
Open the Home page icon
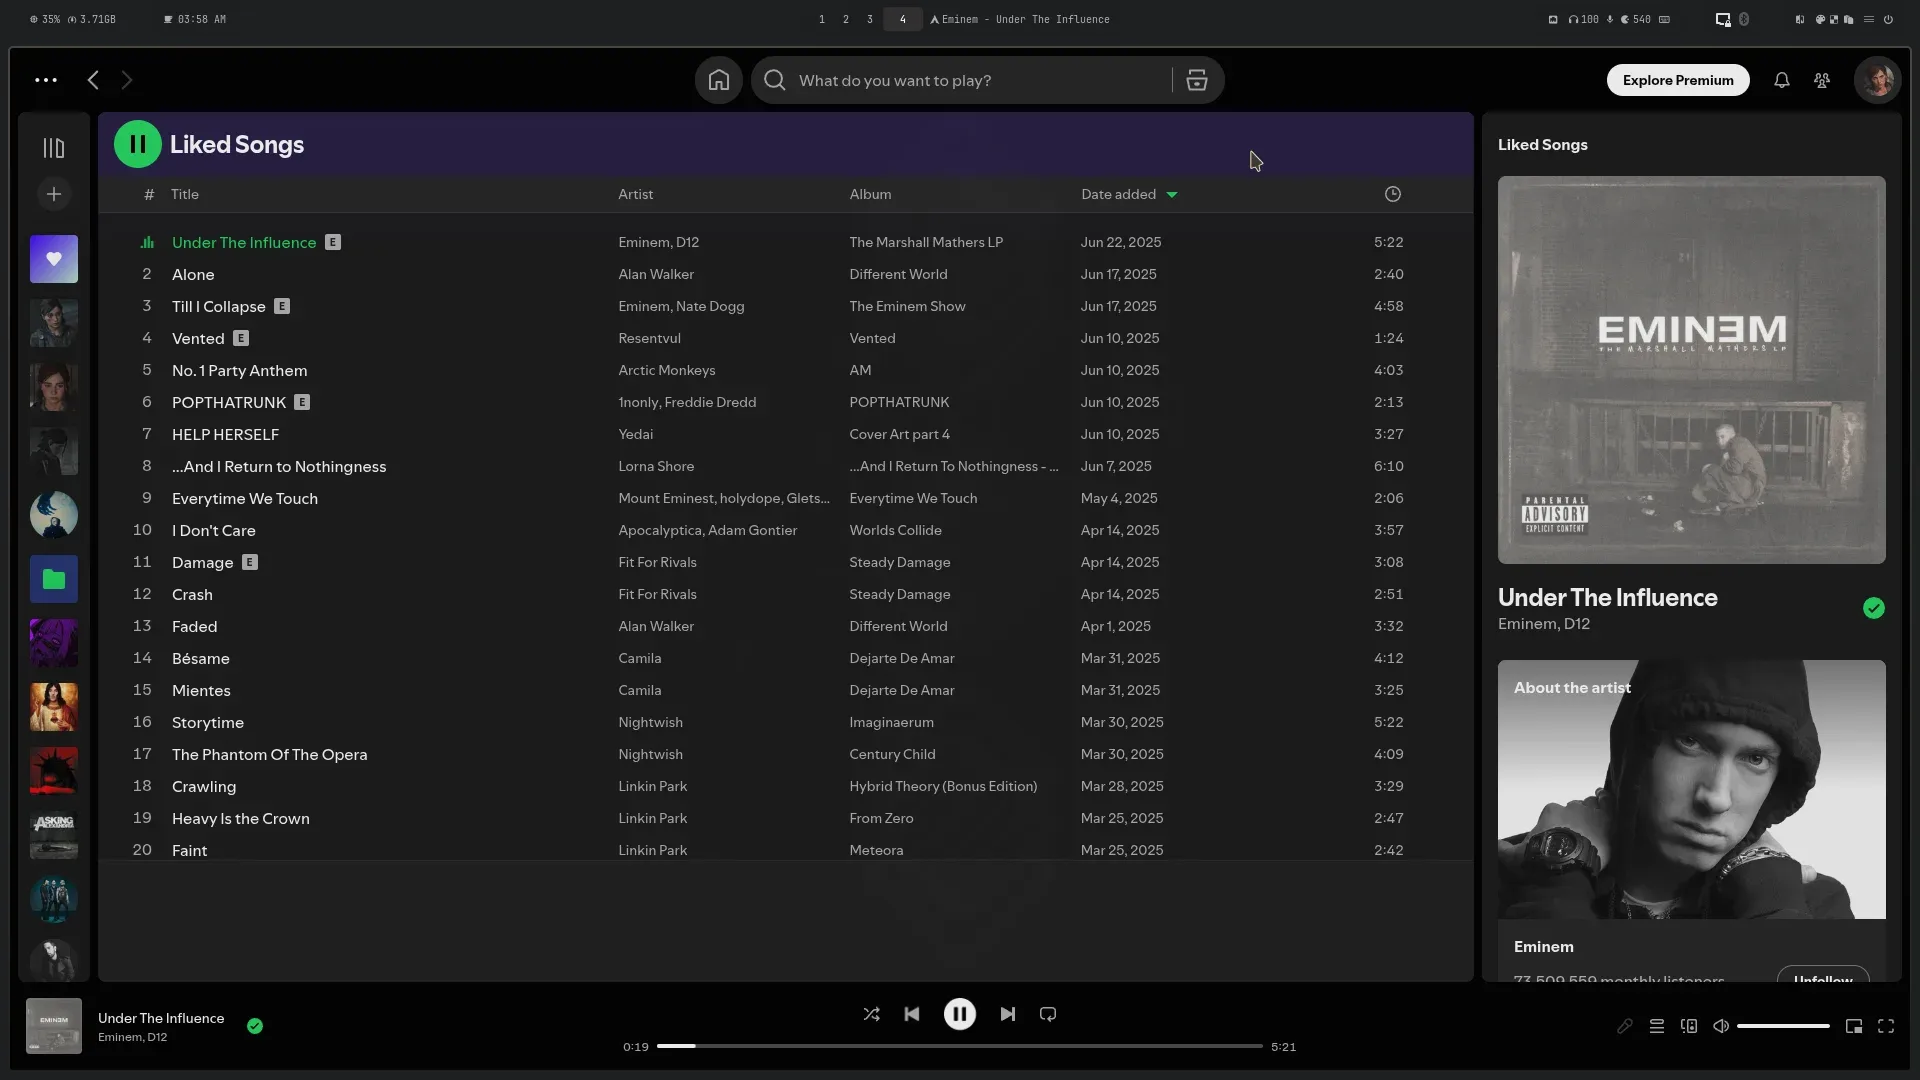(x=718, y=80)
